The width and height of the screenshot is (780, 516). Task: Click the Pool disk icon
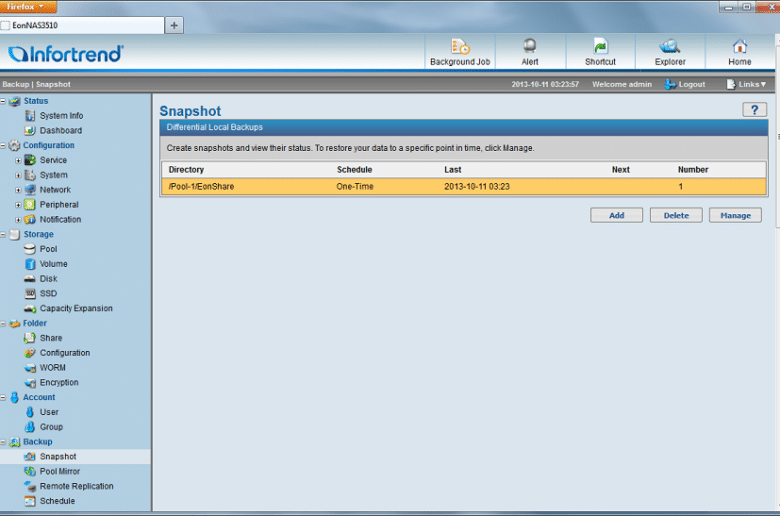[x=30, y=249]
